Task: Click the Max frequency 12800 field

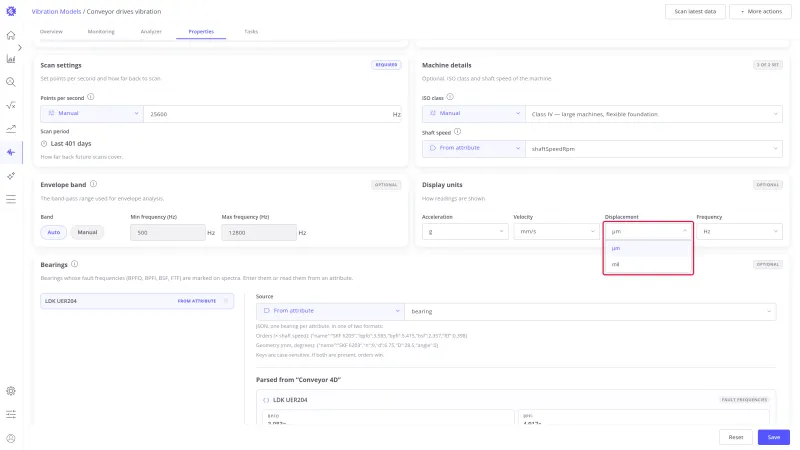Action: pyautogui.click(x=259, y=233)
